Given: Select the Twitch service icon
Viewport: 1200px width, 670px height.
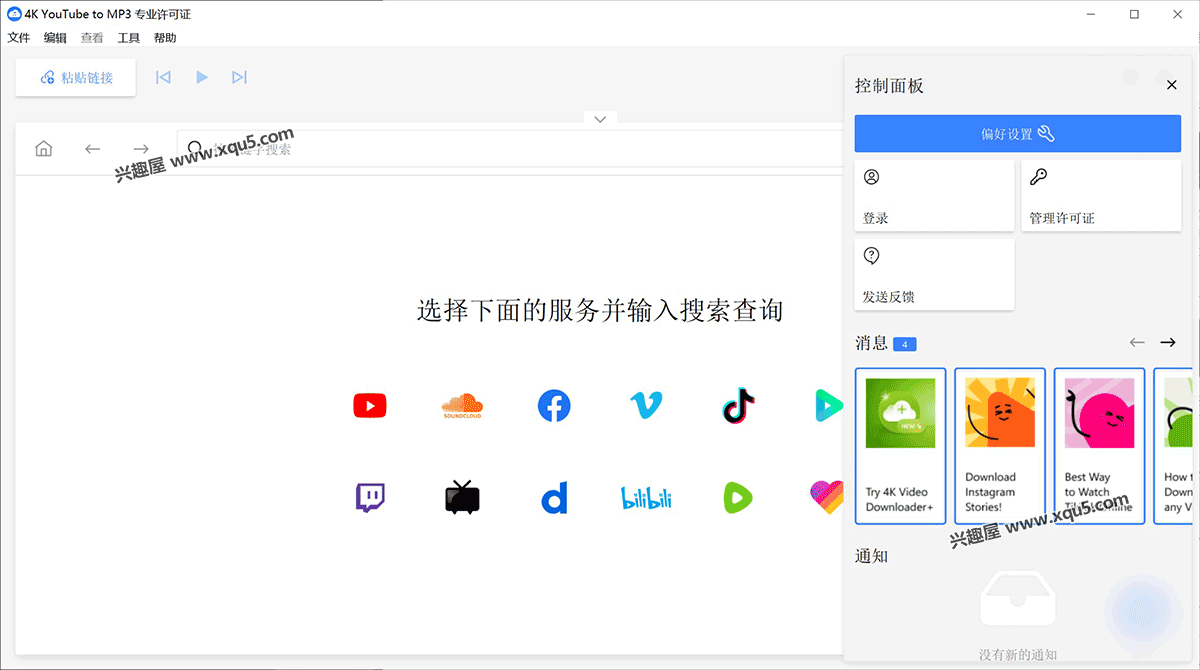Looking at the screenshot, I should pos(370,497).
